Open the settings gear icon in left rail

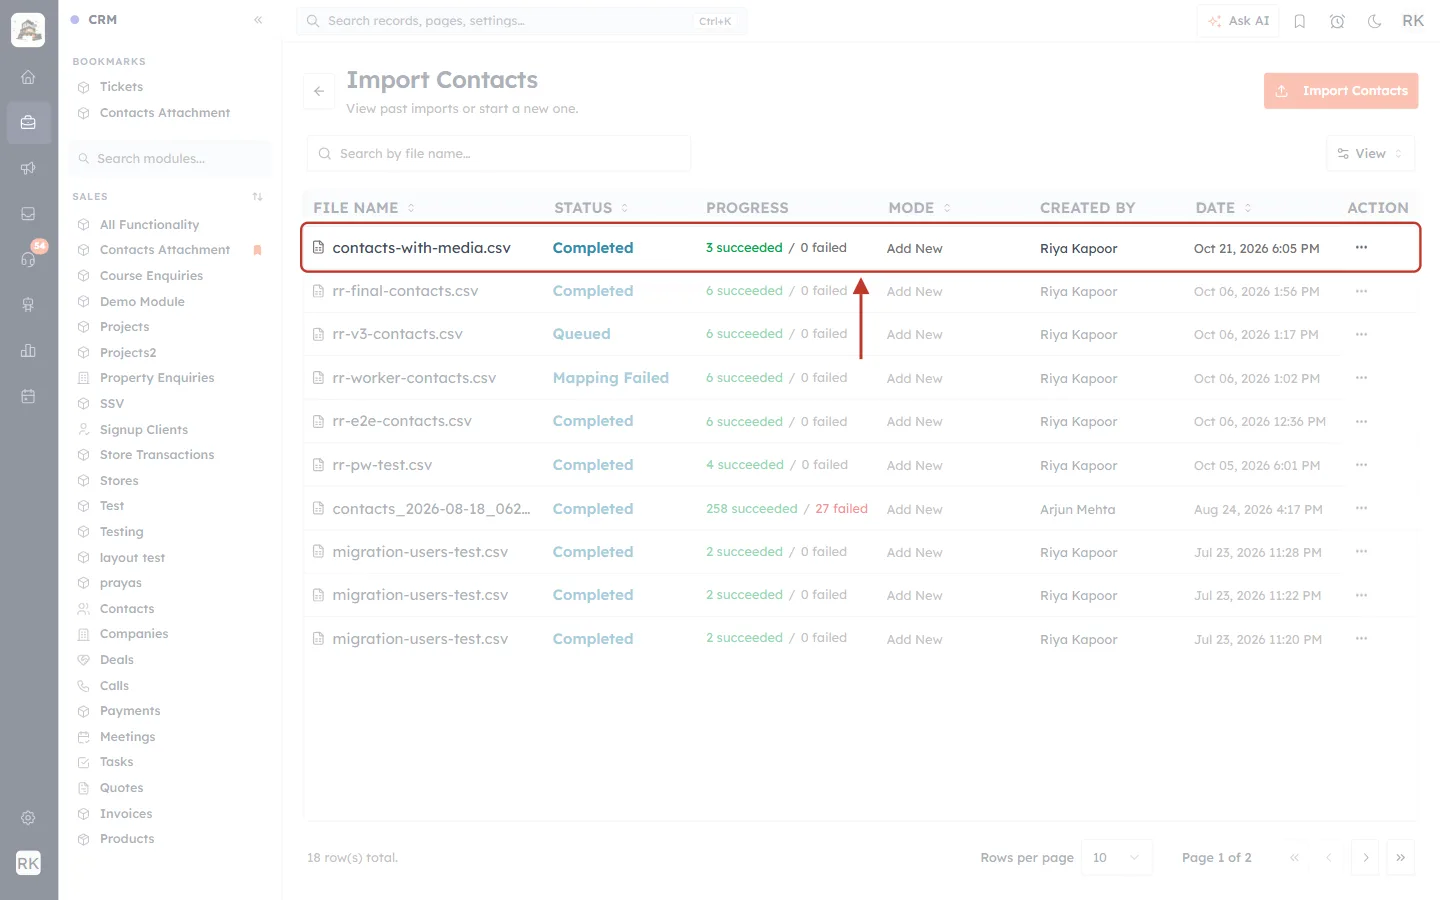[x=28, y=818]
